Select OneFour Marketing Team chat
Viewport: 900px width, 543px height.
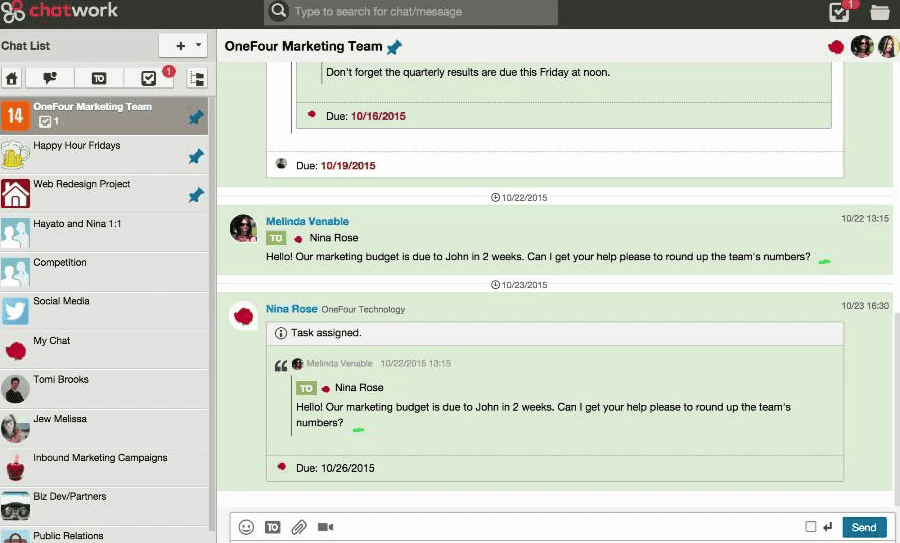point(104,115)
